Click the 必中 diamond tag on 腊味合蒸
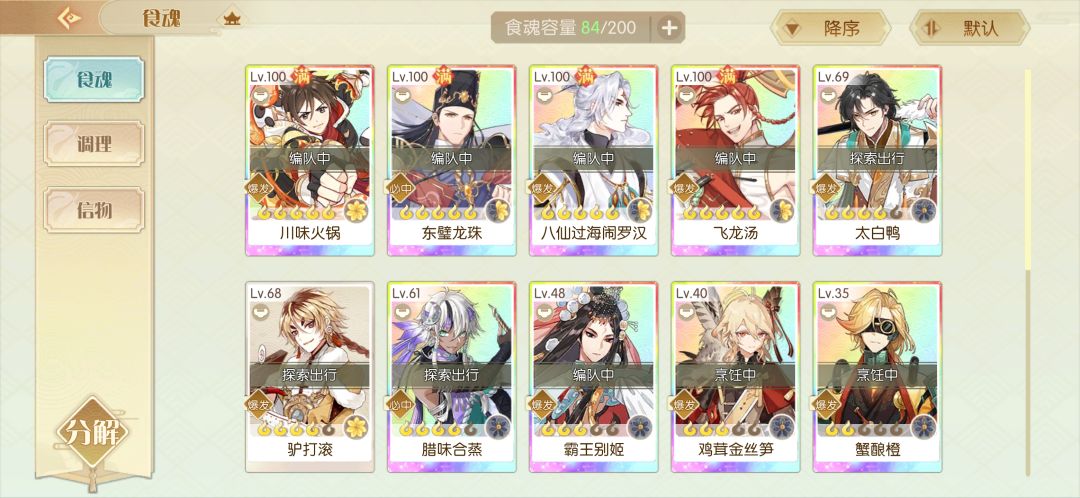Image resolution: width=1080 pixels, height=498 pixels. pos(402,404)
